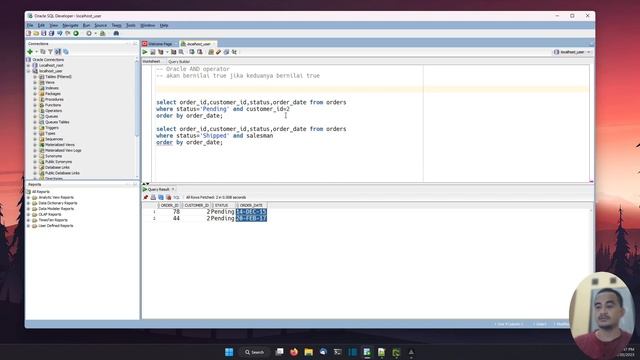Click the Undo arrow icon in main toolbar
This screenshot has height=360, width=640.
pos(60,33)
